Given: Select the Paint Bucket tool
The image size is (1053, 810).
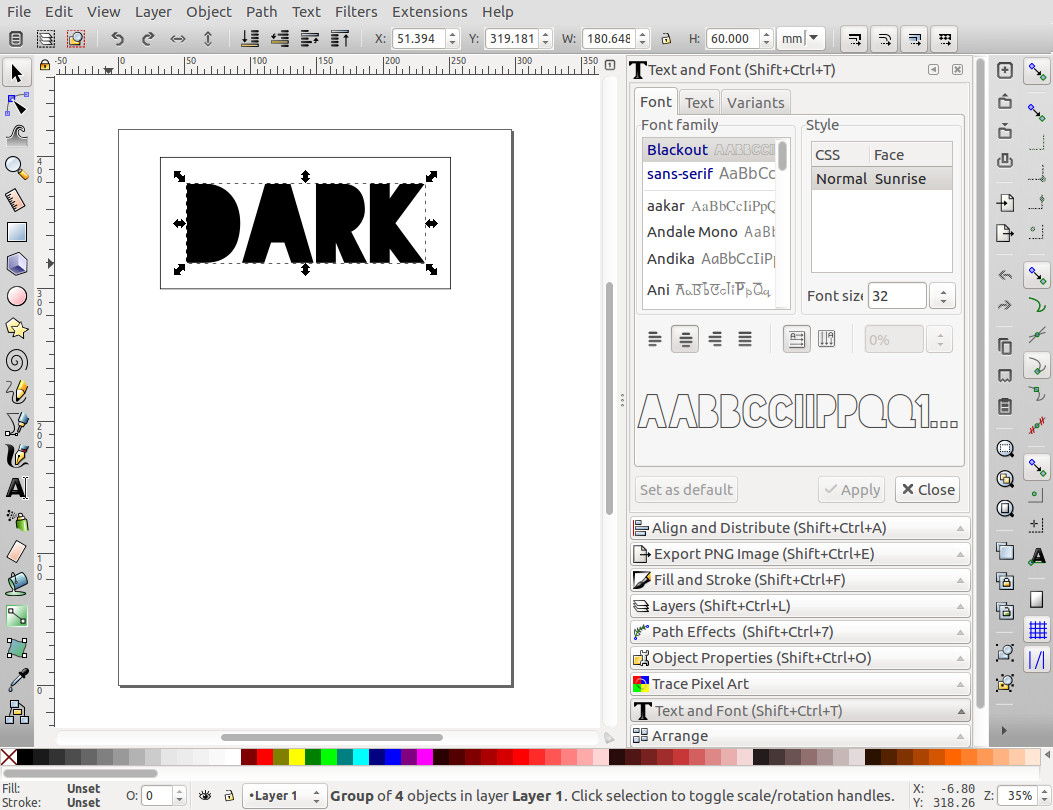Looking at the screenshot, I should (x=17, y=584).
